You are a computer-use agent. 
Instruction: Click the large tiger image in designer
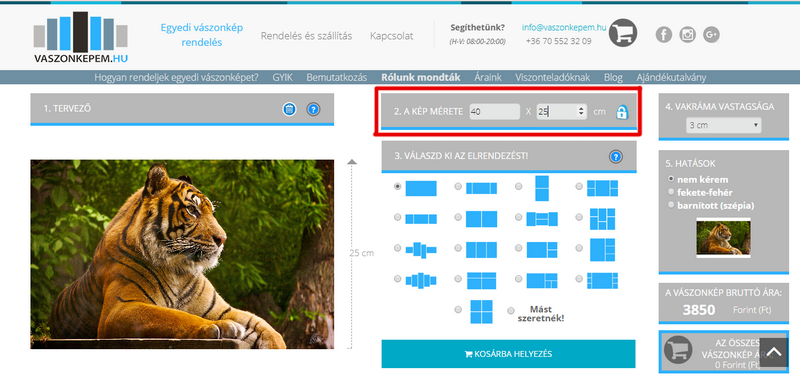click(x=182, y=254)
